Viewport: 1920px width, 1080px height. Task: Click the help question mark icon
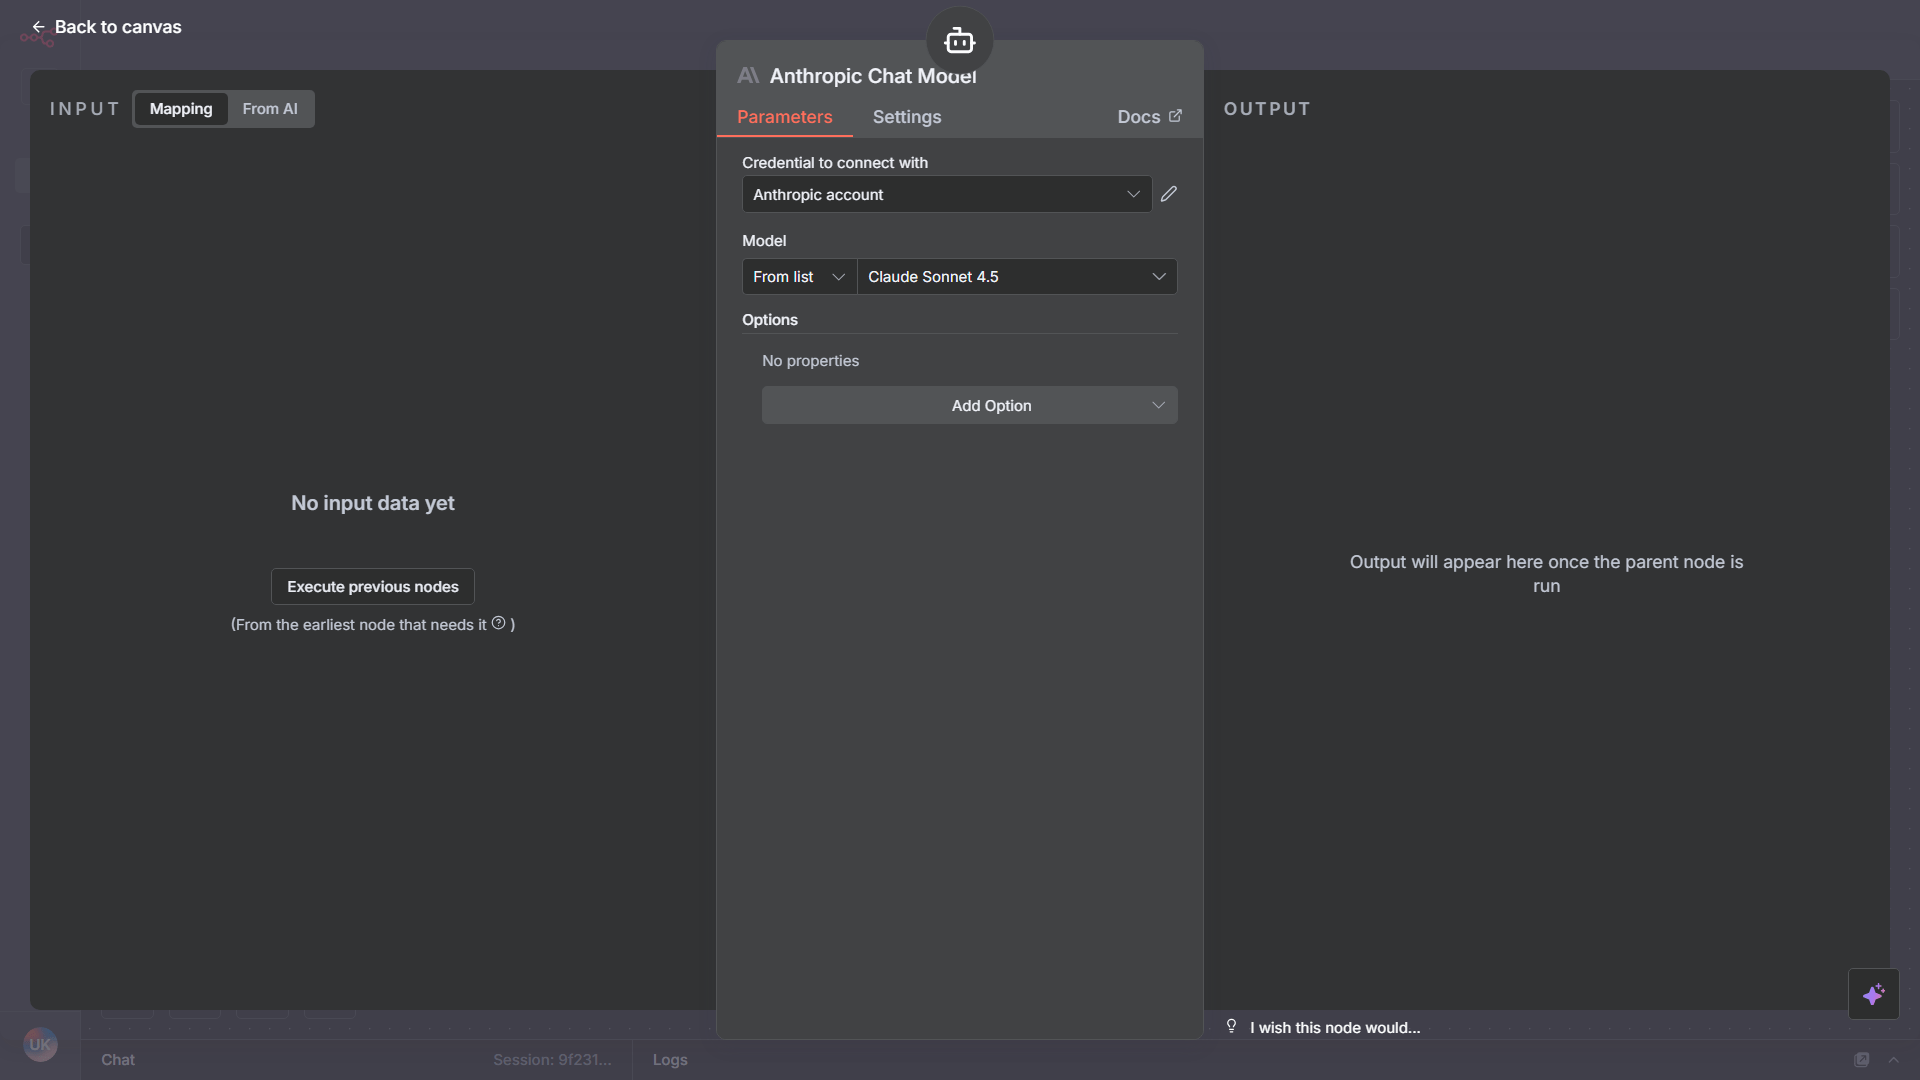498,623
